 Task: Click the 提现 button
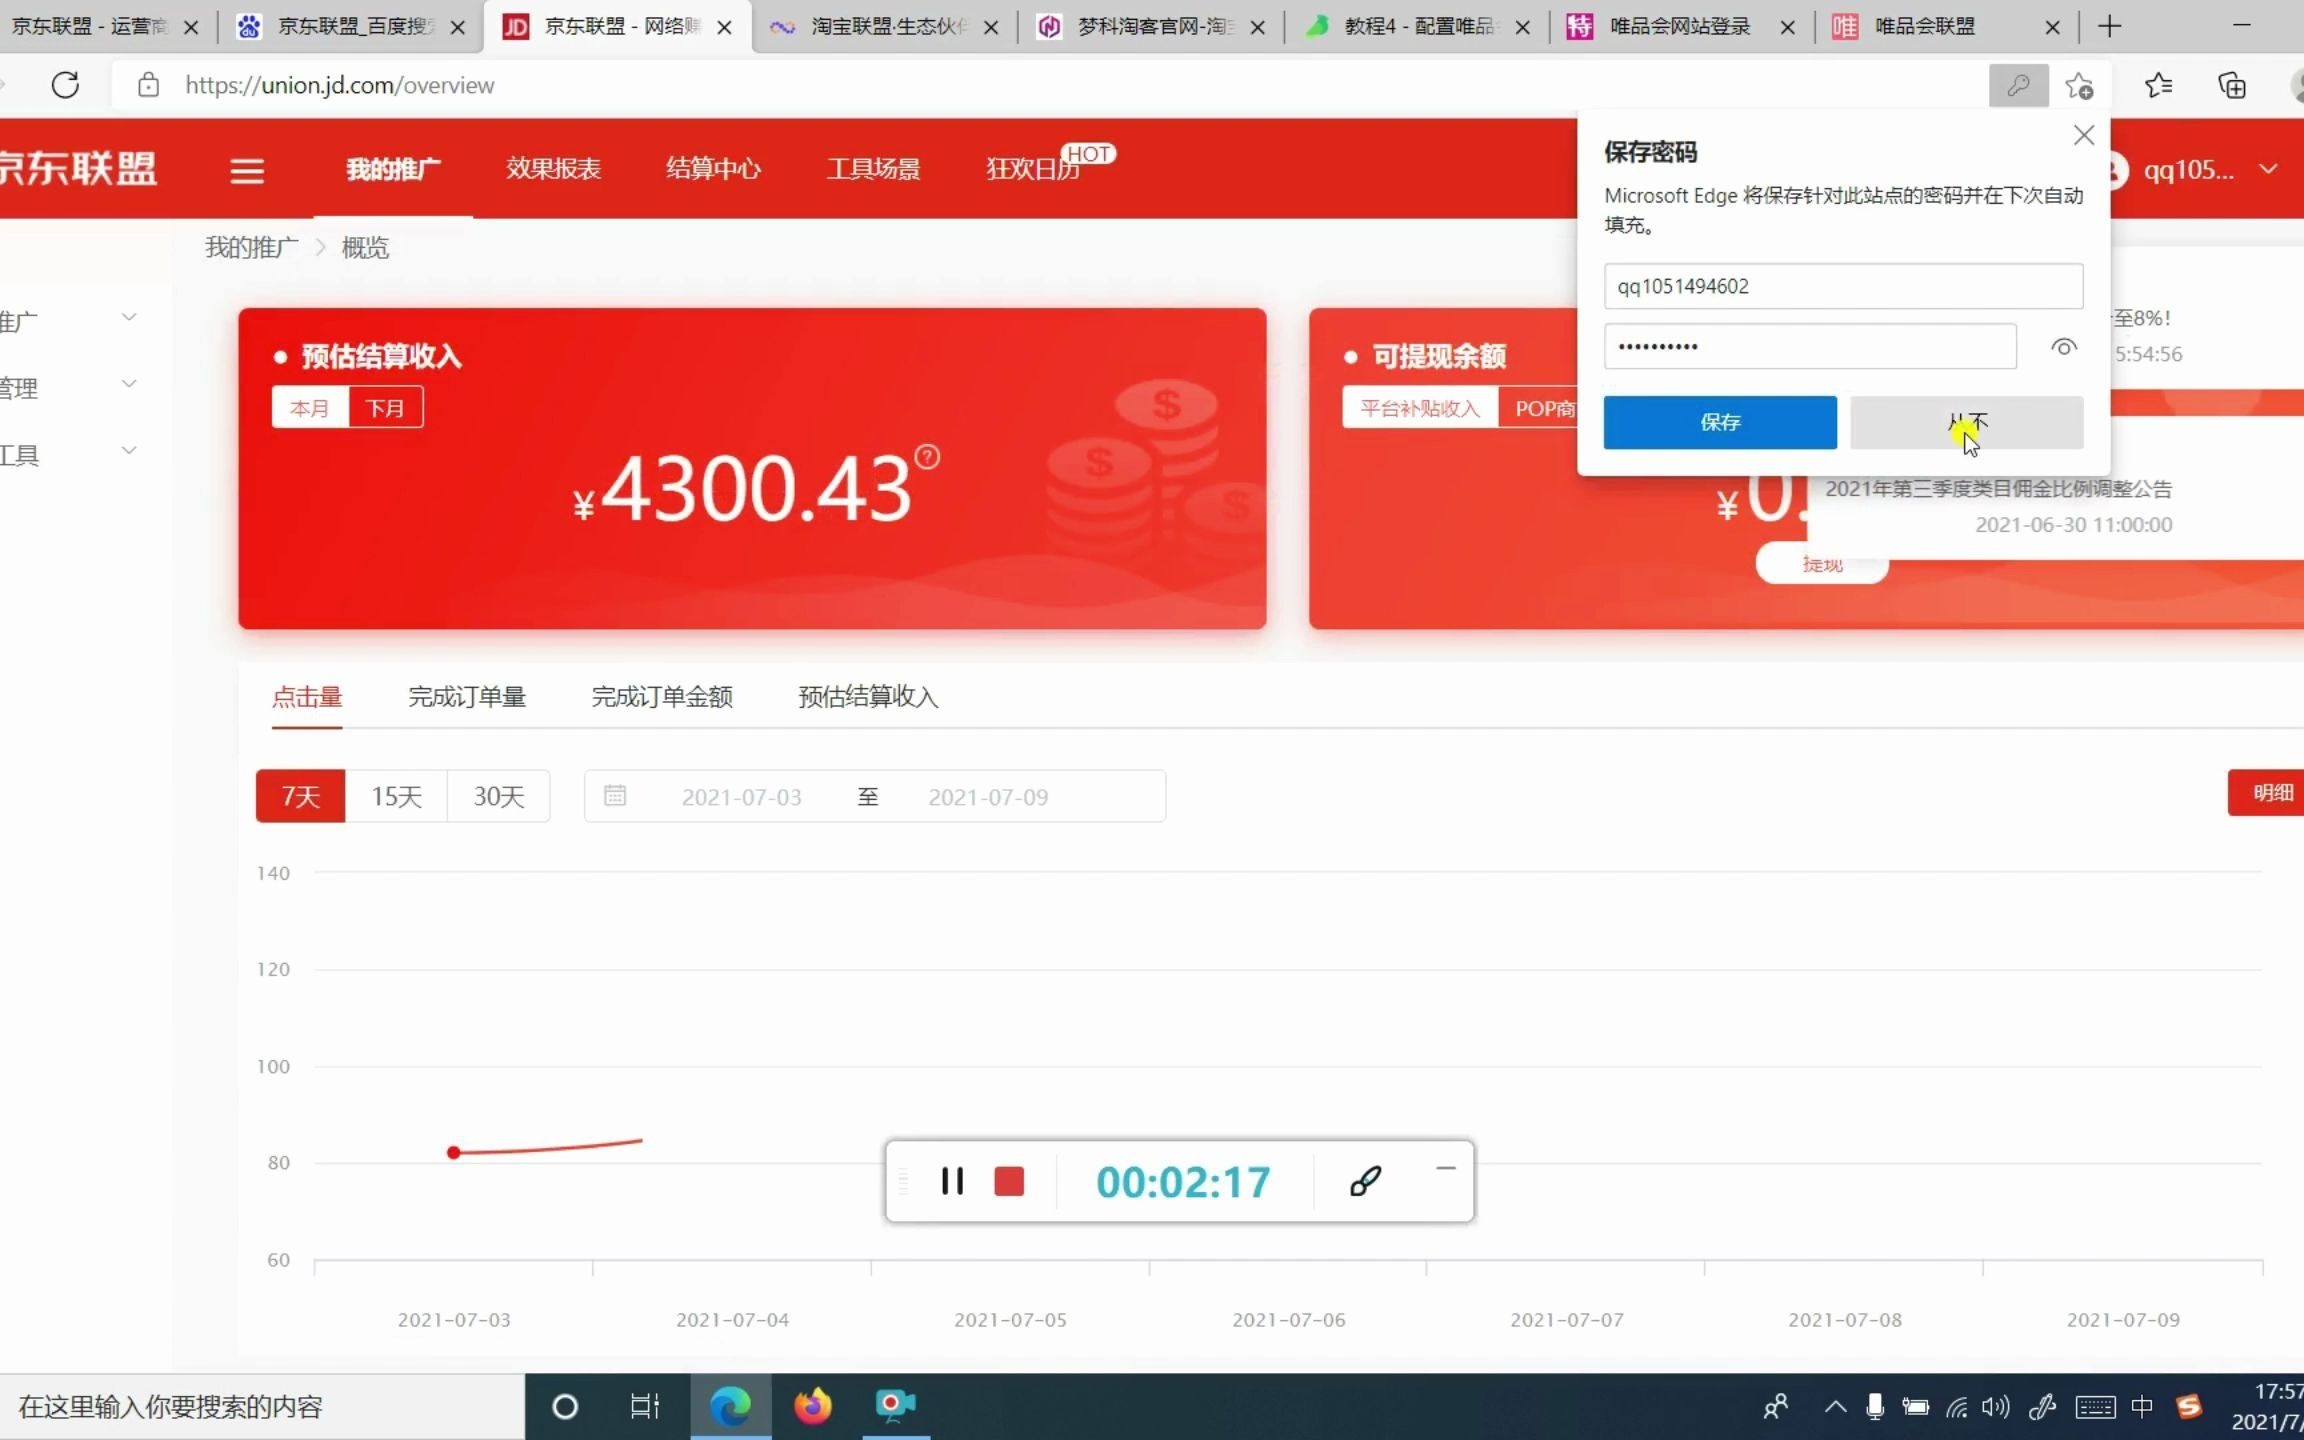click(1822, 564)
